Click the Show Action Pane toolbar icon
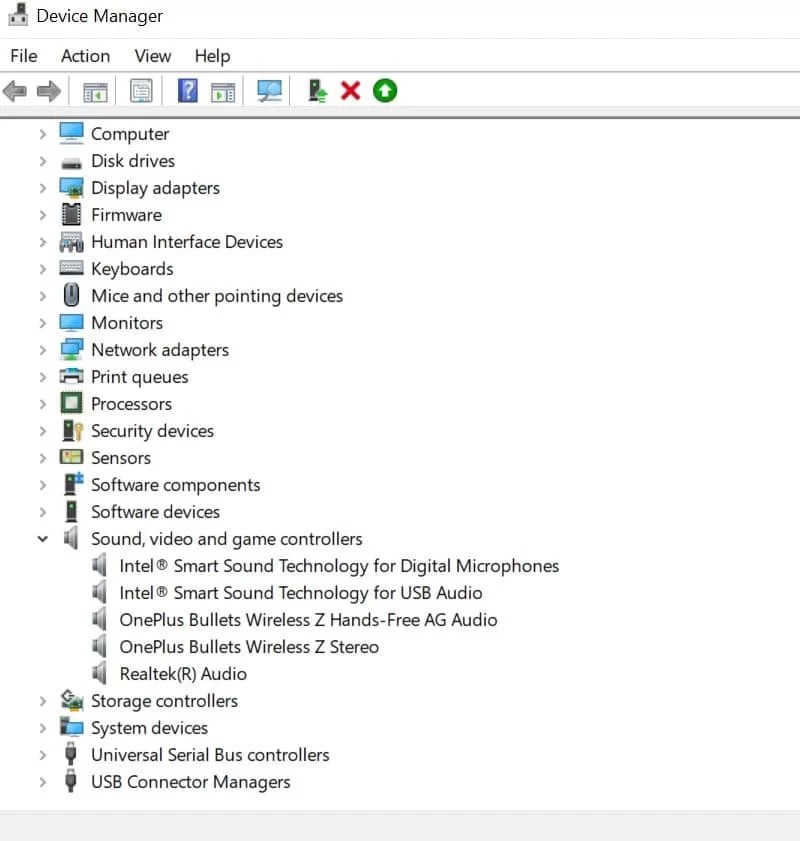 coord(222,91)
